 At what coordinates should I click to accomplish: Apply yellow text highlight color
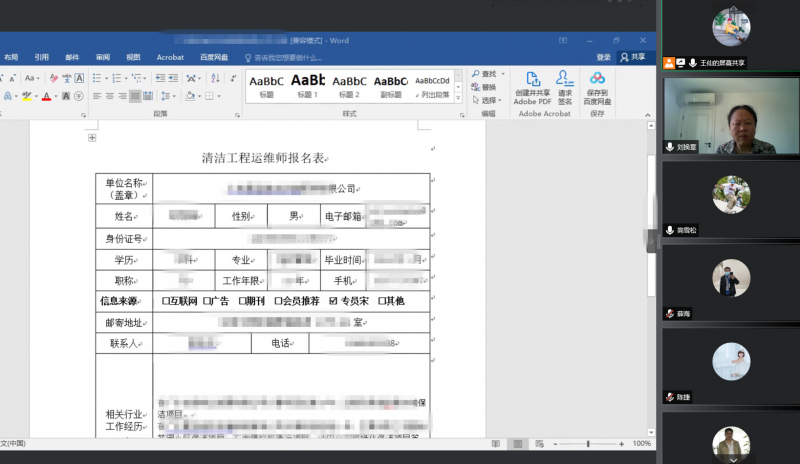click(27, 96)
